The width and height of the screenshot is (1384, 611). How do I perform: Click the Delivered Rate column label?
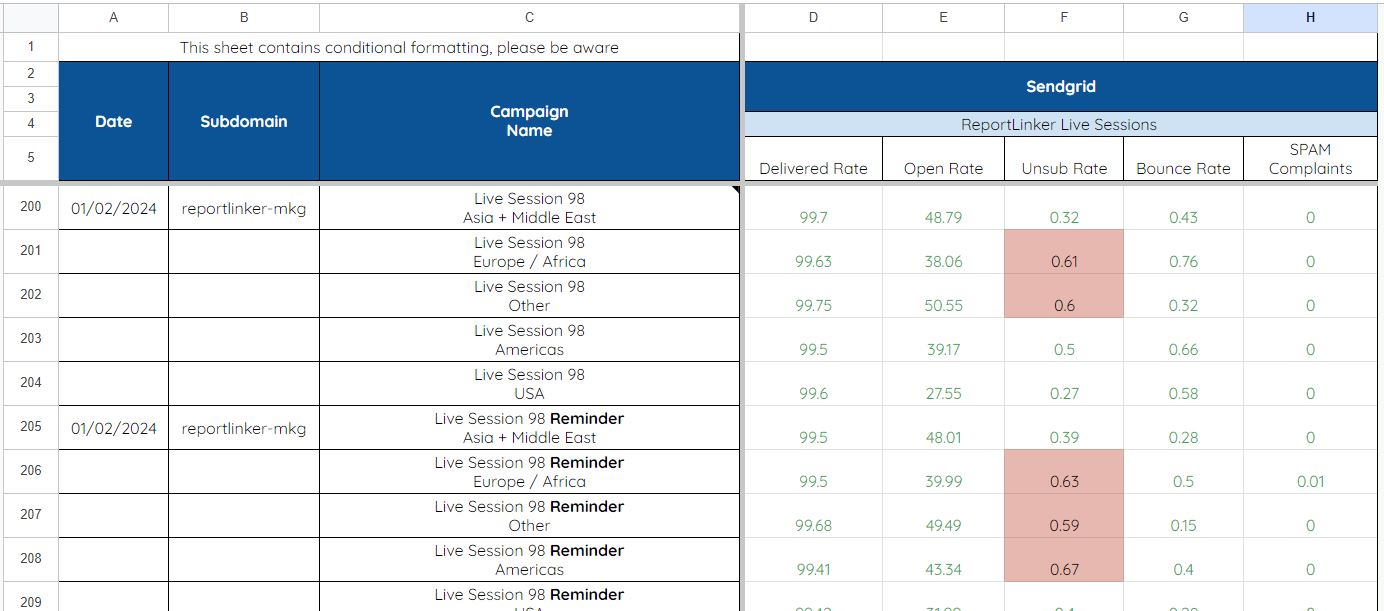click(x=813, y=159)
